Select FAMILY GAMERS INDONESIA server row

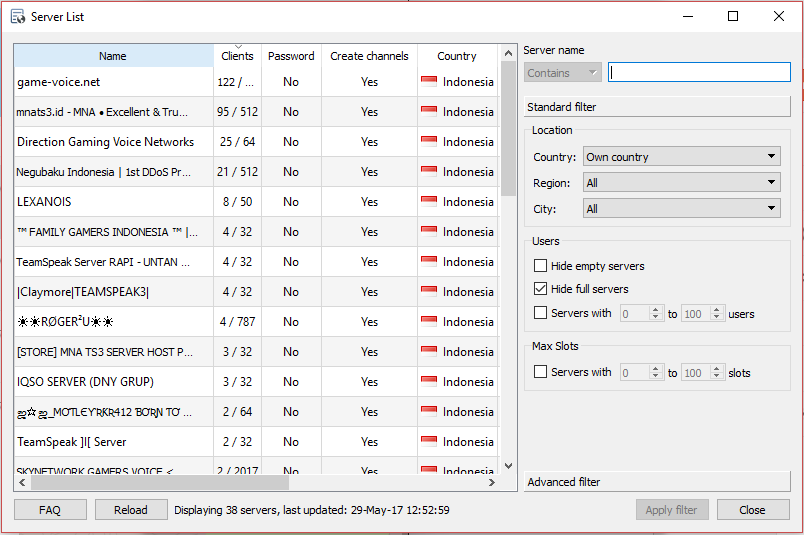point(256,232)
